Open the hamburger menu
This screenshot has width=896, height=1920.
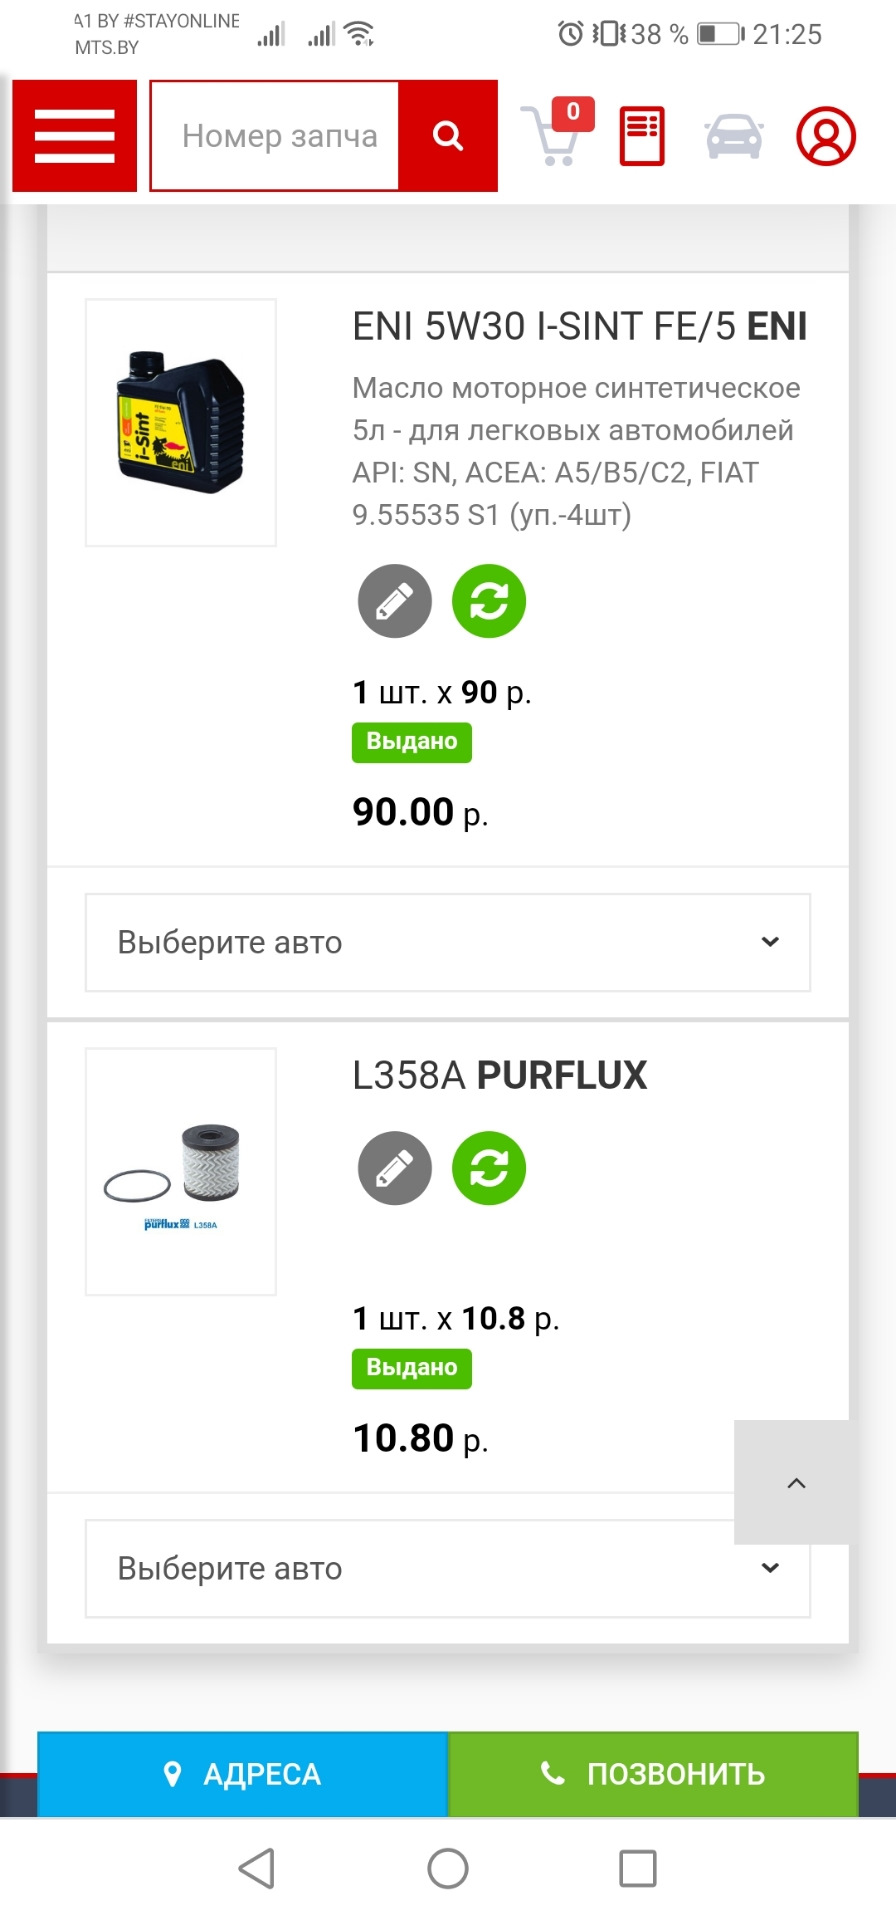pyautogui.click(x=75, y=136)
